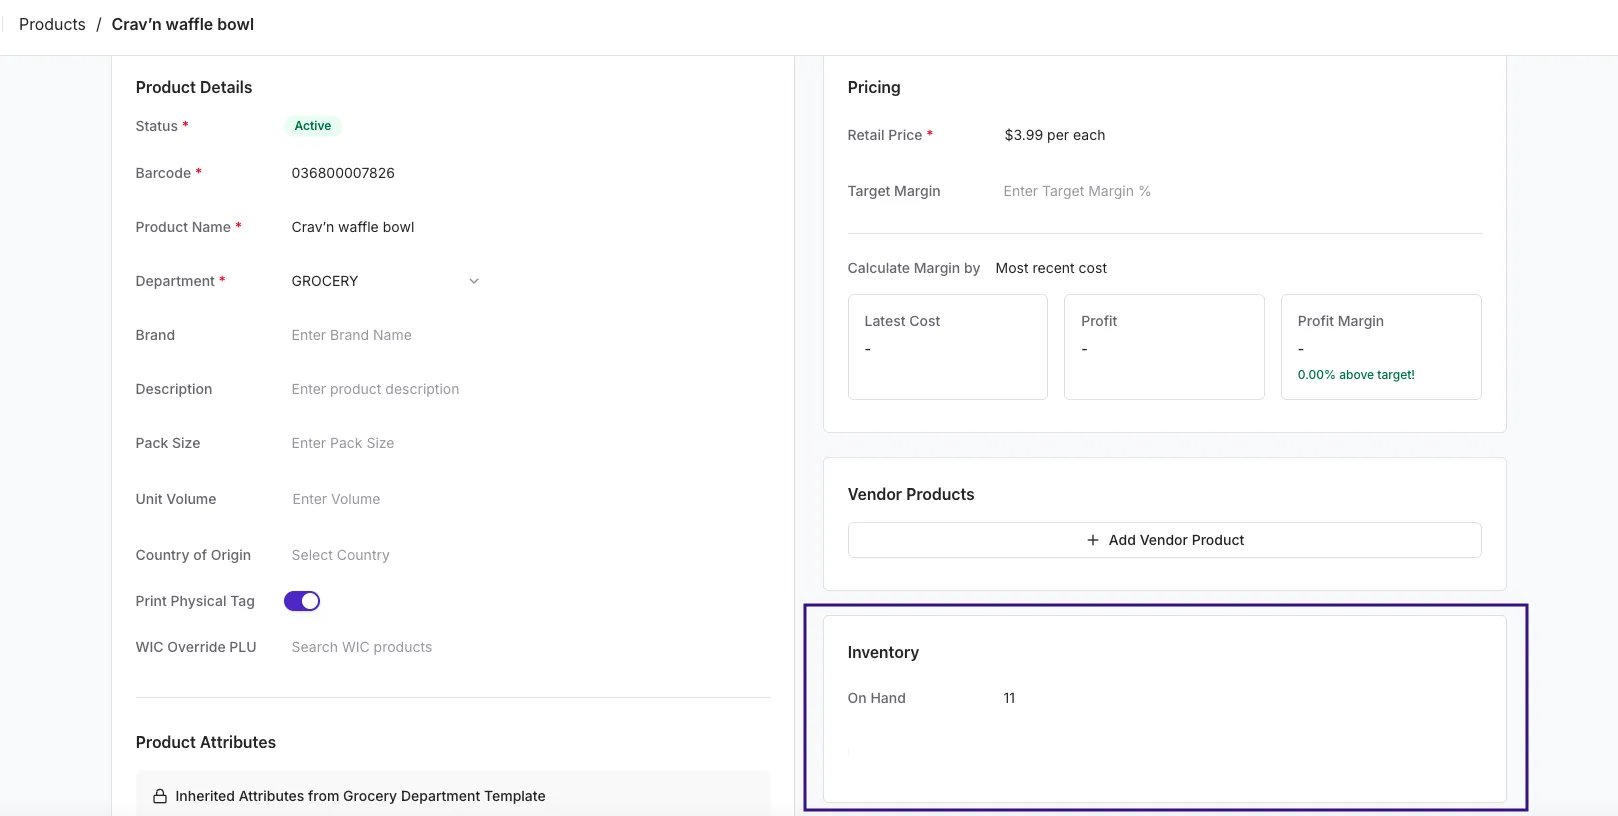
Task: Edit the Retail Price $3.99 per each value
Action: pos(1055,135)
